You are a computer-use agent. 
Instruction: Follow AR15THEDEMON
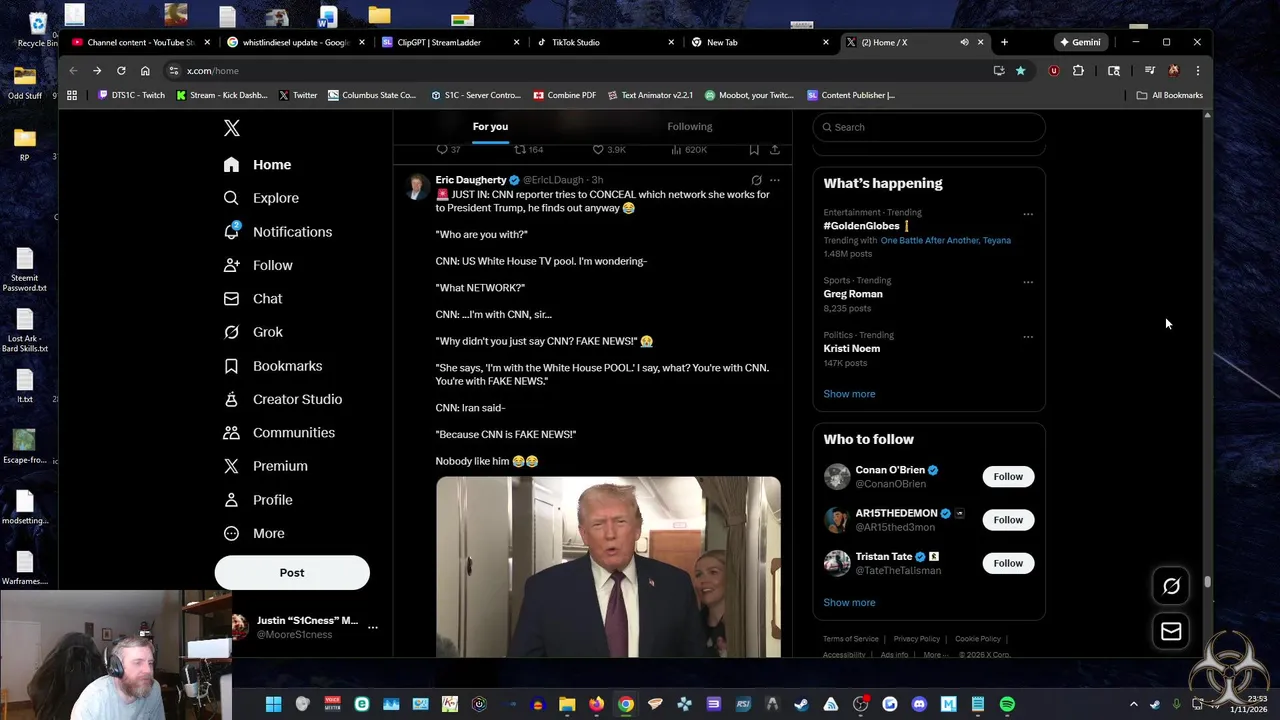(1008, 520)
